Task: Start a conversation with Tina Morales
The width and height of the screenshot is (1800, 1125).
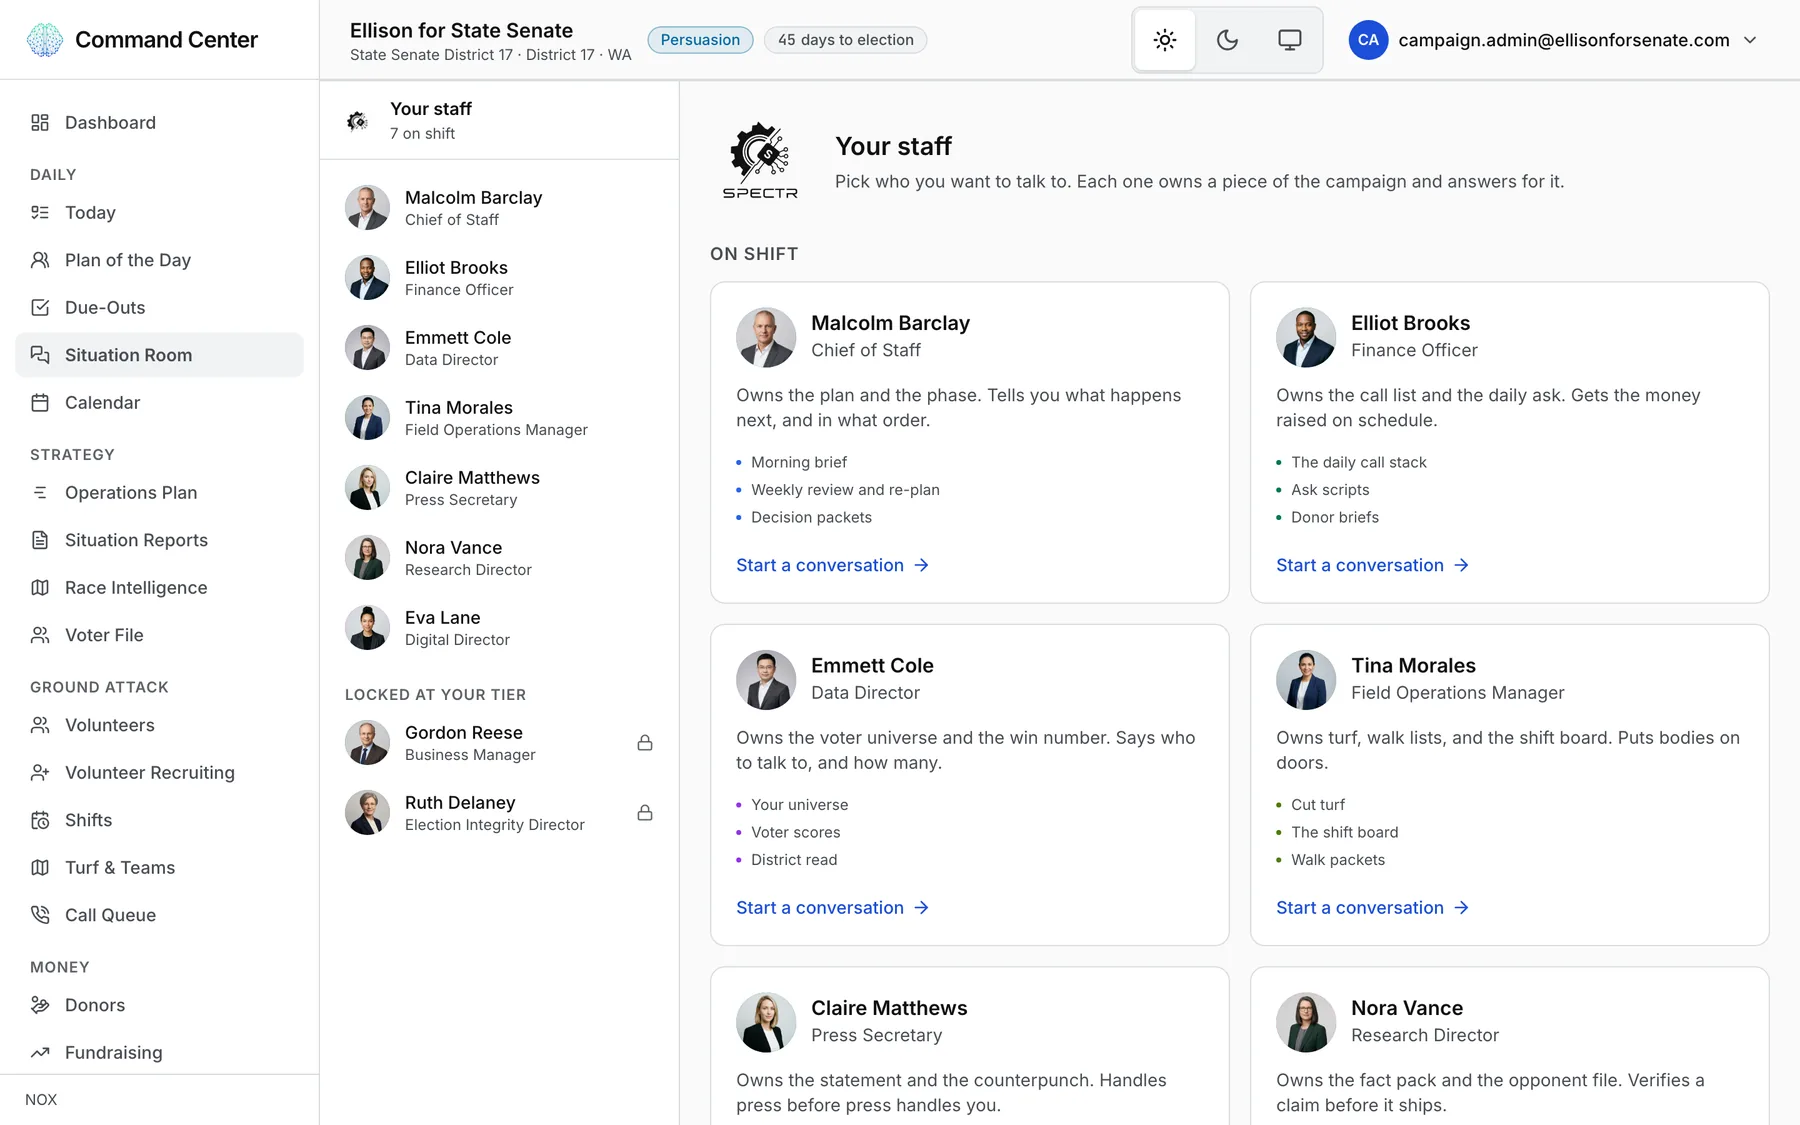Action: coord(1373,908)
